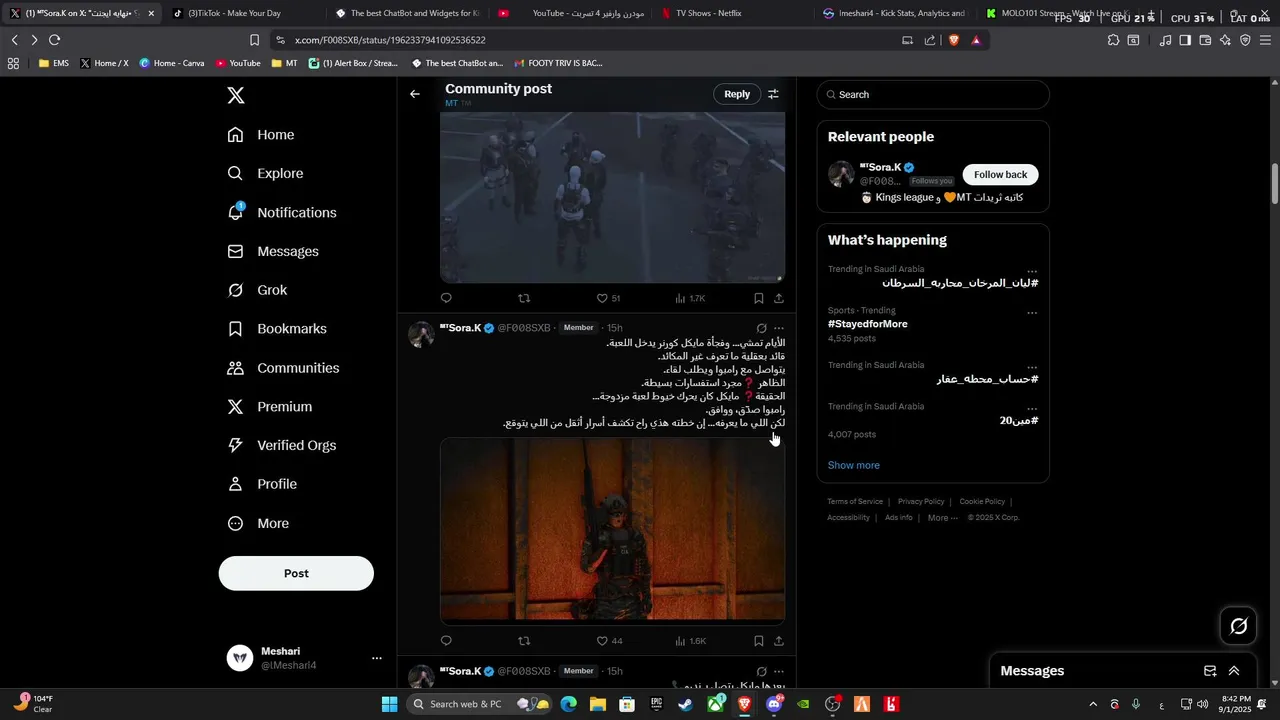This screenshot has width=1280, height=720.
Task: Repost the post with 51 likes
Action: (x=524, y=298)
